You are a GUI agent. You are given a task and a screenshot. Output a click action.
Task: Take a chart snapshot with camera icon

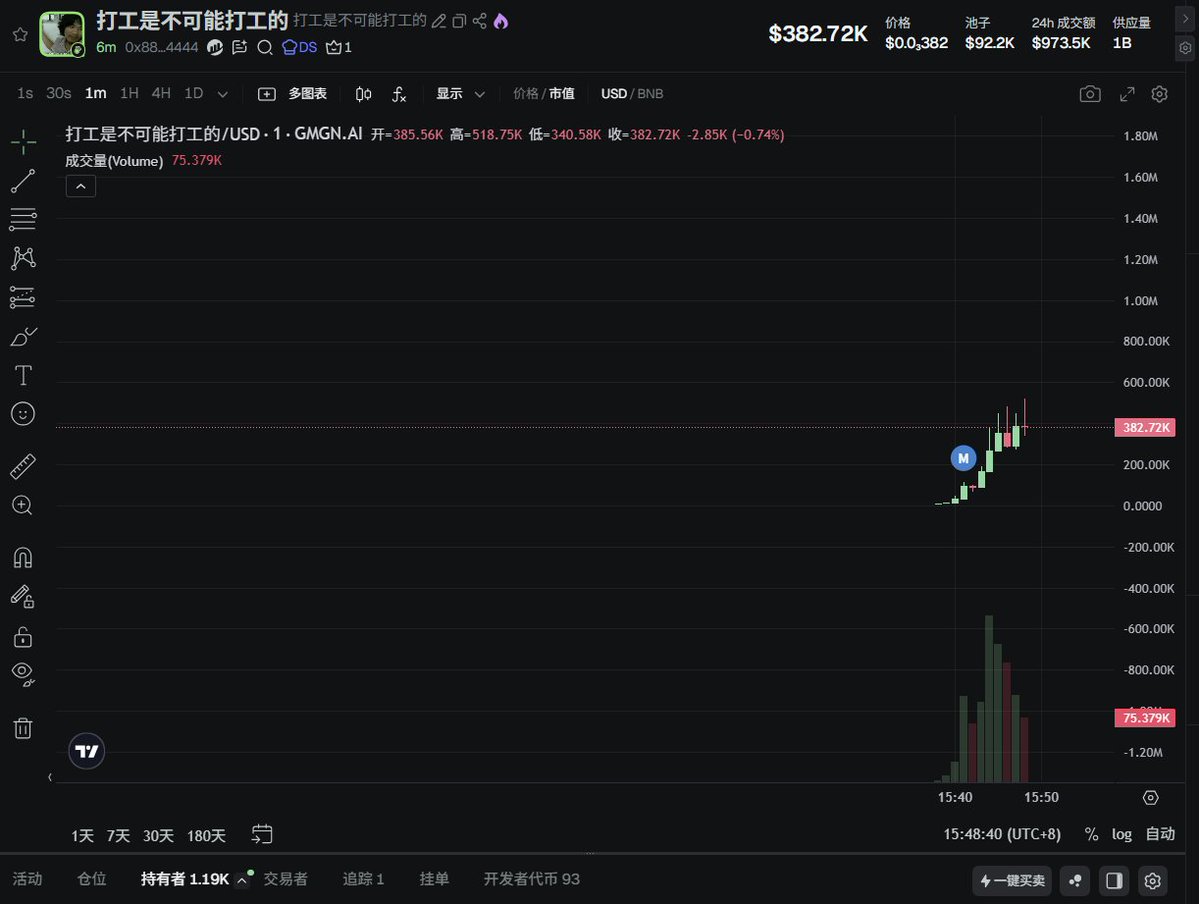tap(1090, 94)
